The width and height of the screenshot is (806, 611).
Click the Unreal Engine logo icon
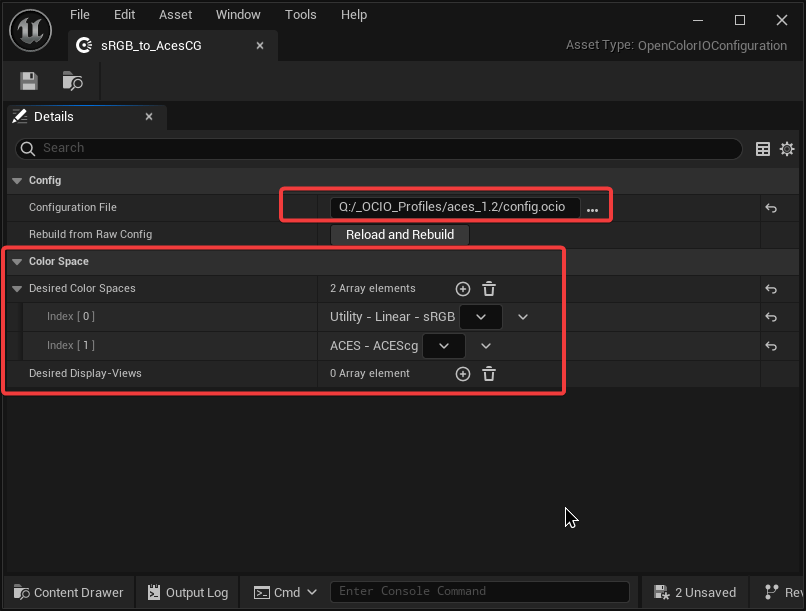pos(30,30)
